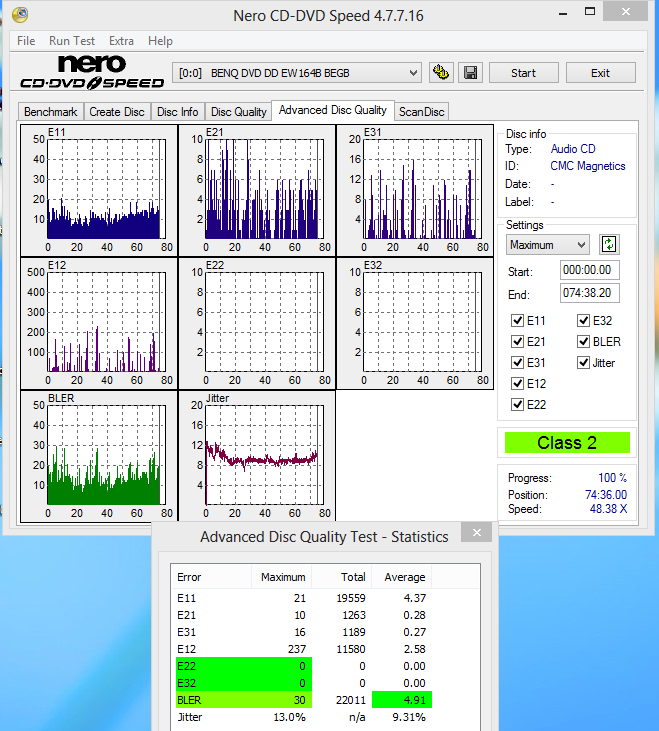
Task: Switch to the Disc Quality tab
Action: (x=239, y=112)
